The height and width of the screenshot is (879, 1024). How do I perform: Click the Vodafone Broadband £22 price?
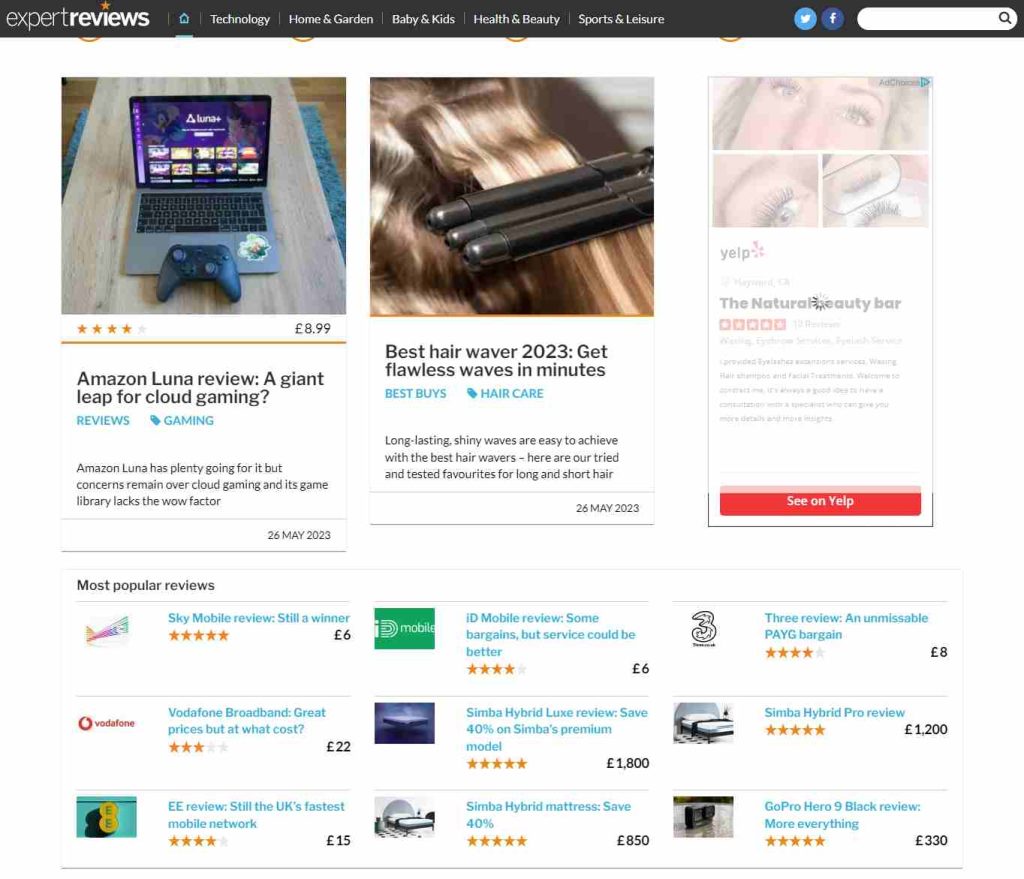point(338,746)
